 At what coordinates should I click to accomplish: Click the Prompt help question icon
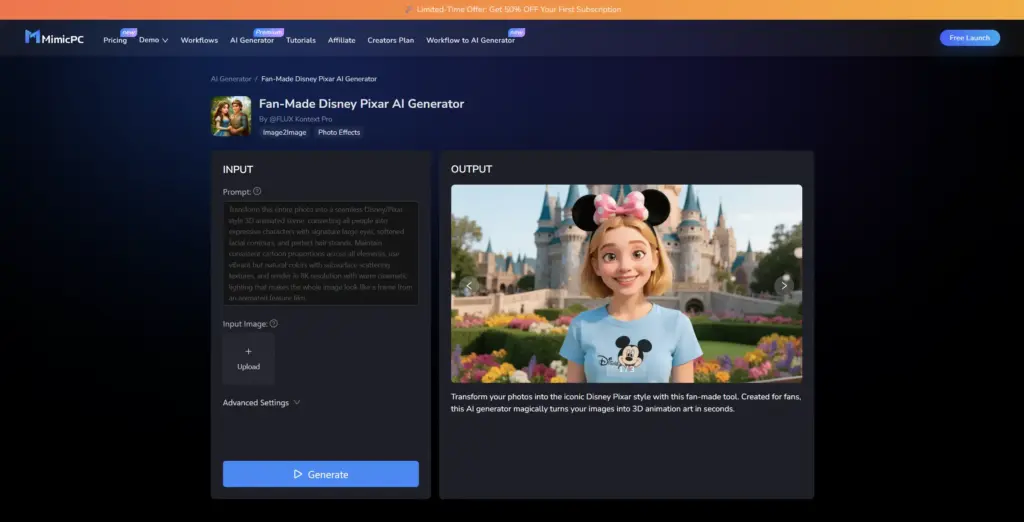(257, 191)
